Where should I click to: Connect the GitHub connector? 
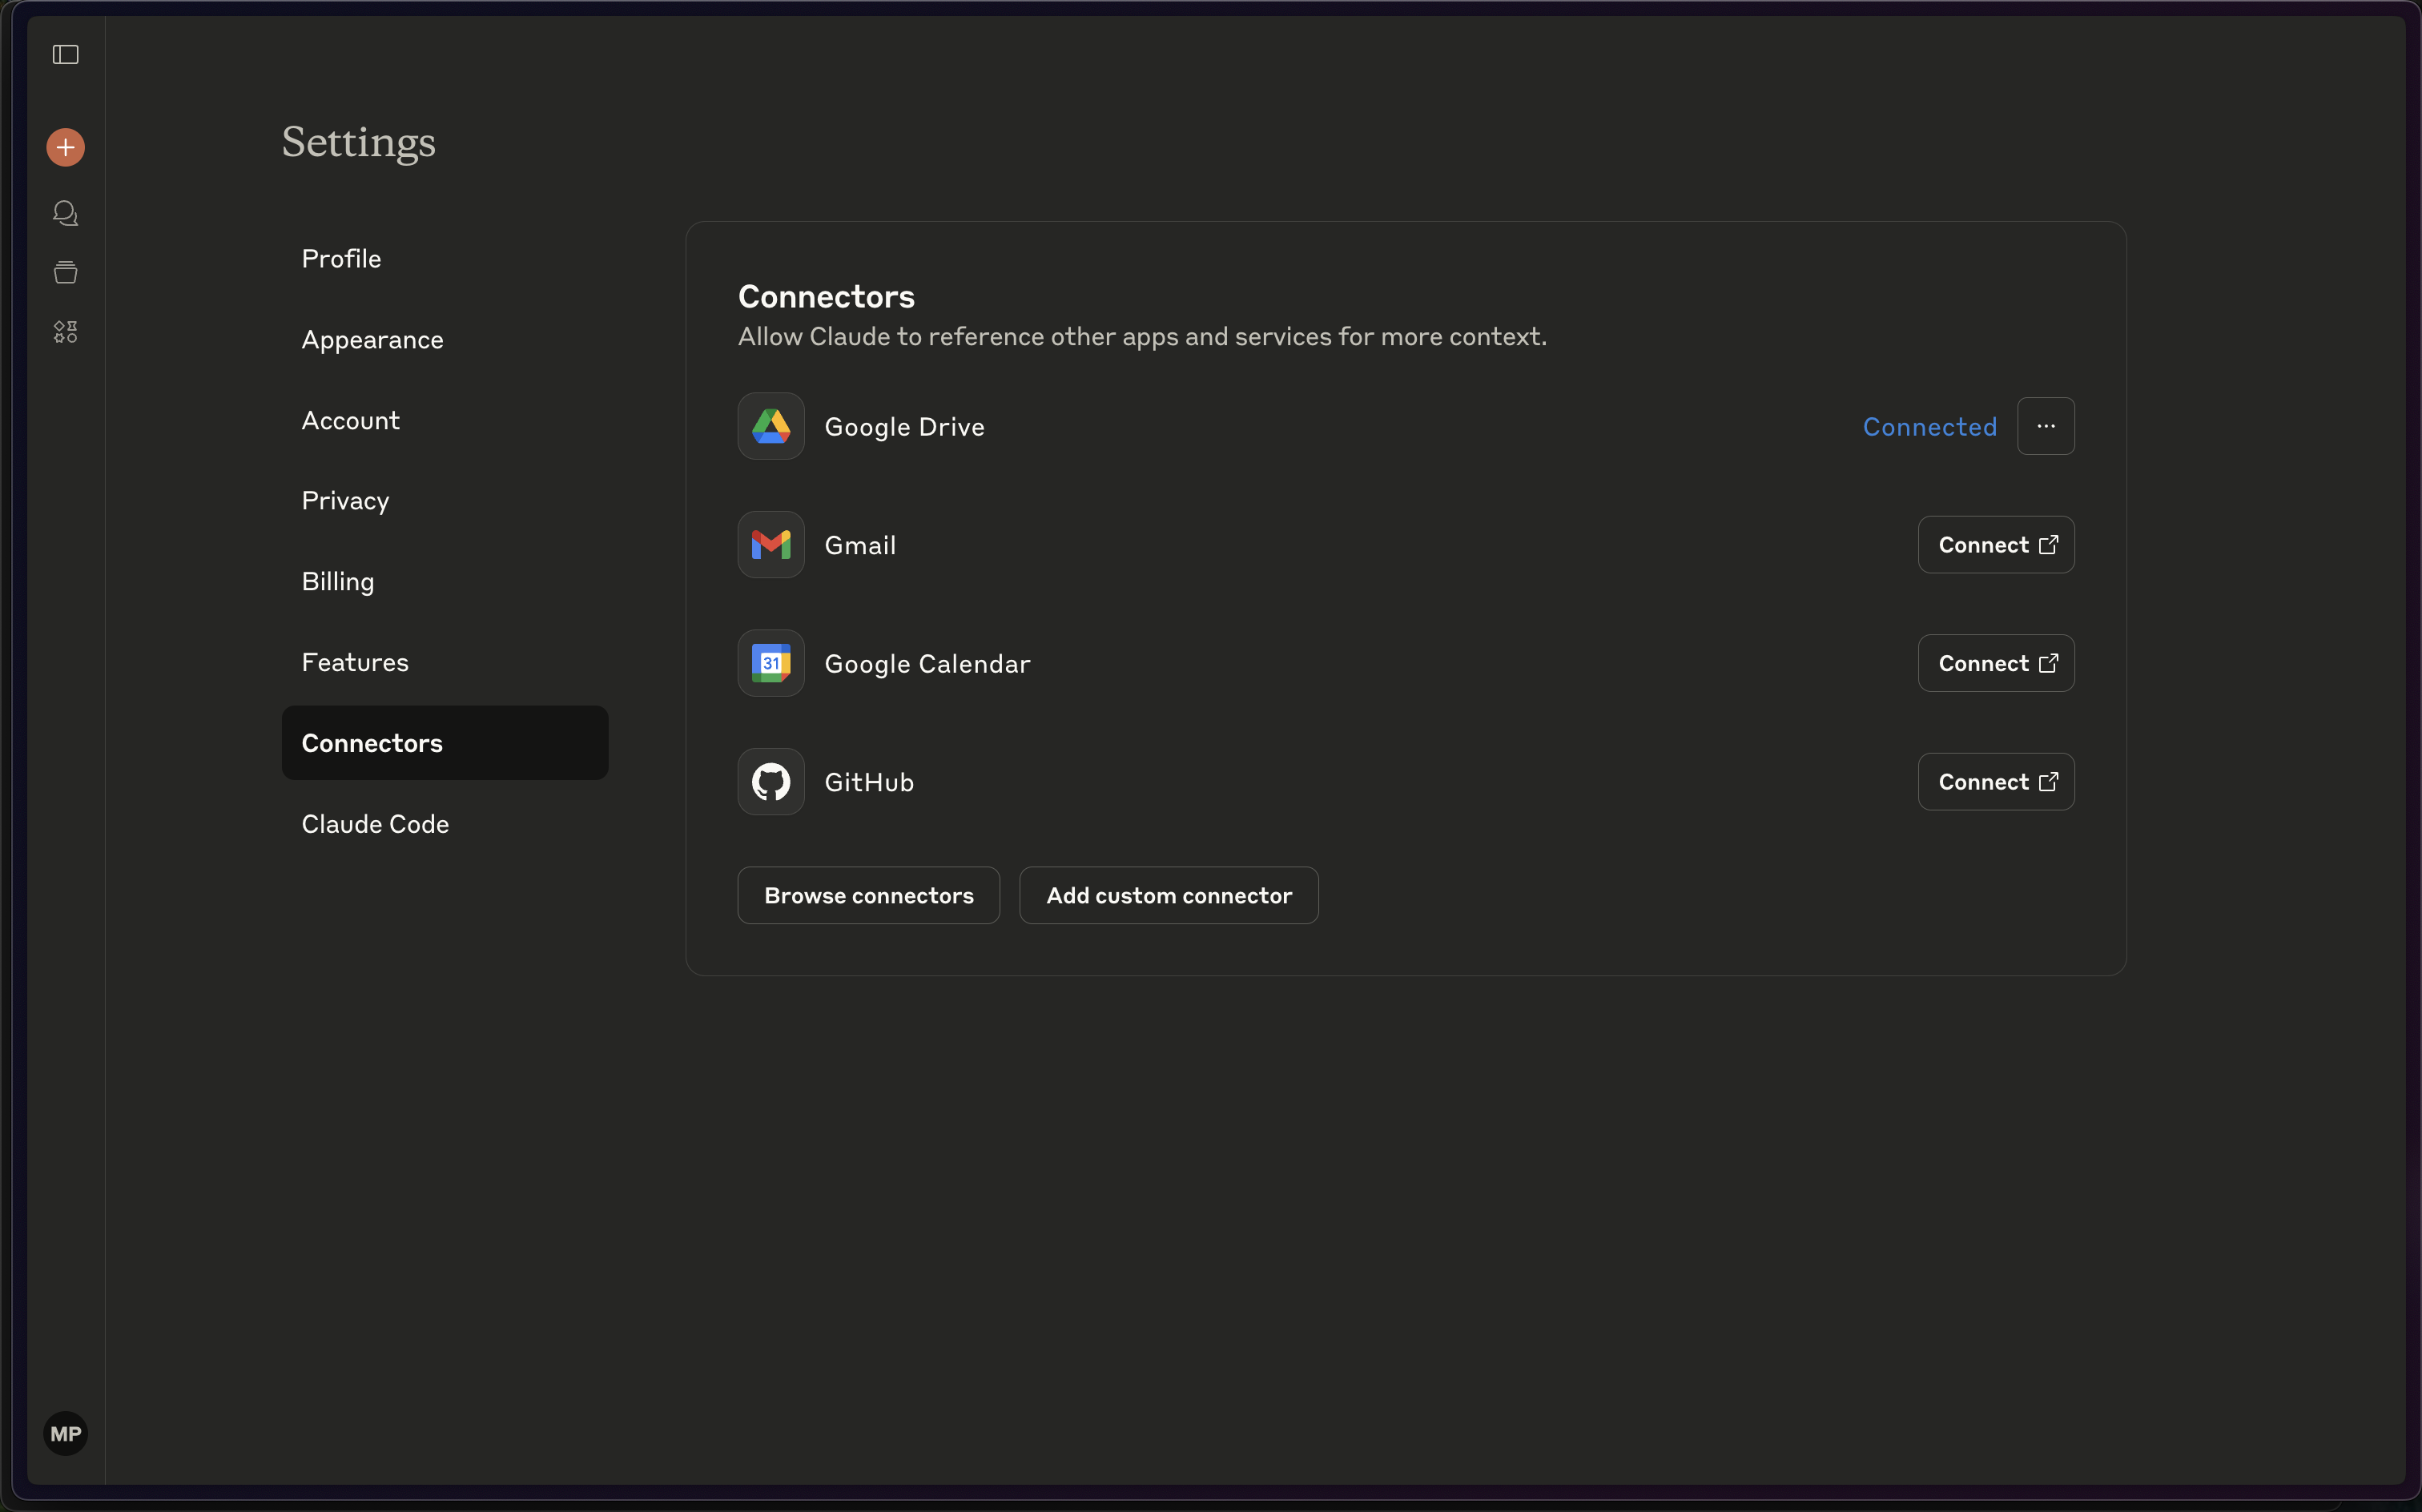click(x=1996, y=782)
